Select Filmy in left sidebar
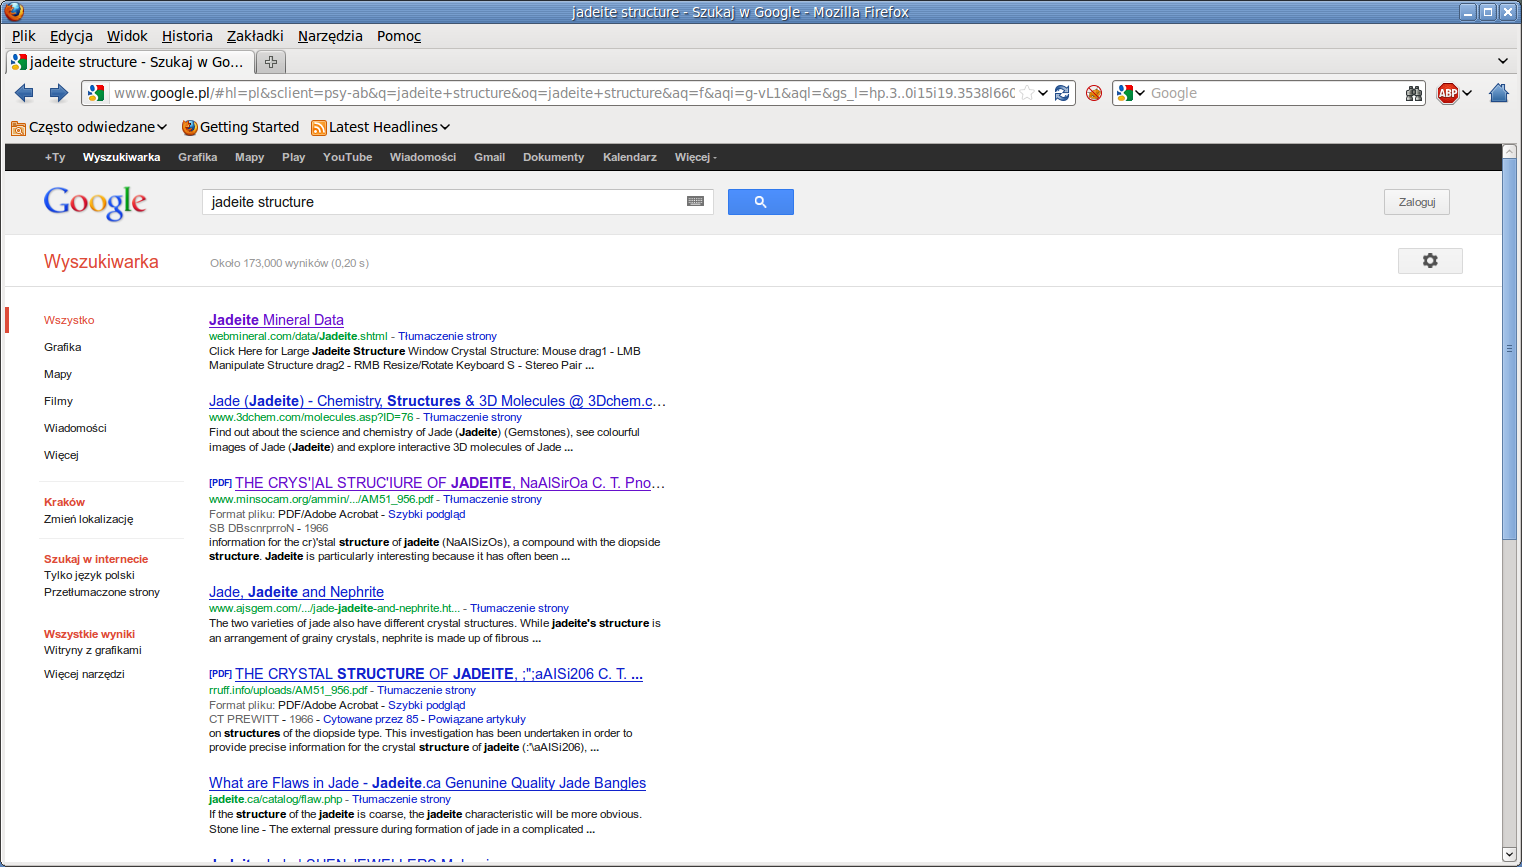Viewport: 1522px width, 867px height. click(x=58, y=401)
